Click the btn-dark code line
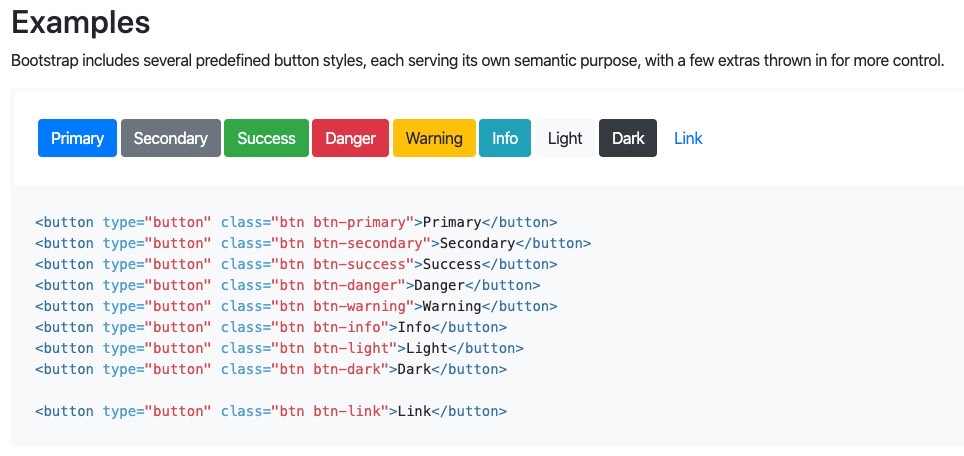Image resolution: width=964 pixels, height=456 pixels. (271, 369)
